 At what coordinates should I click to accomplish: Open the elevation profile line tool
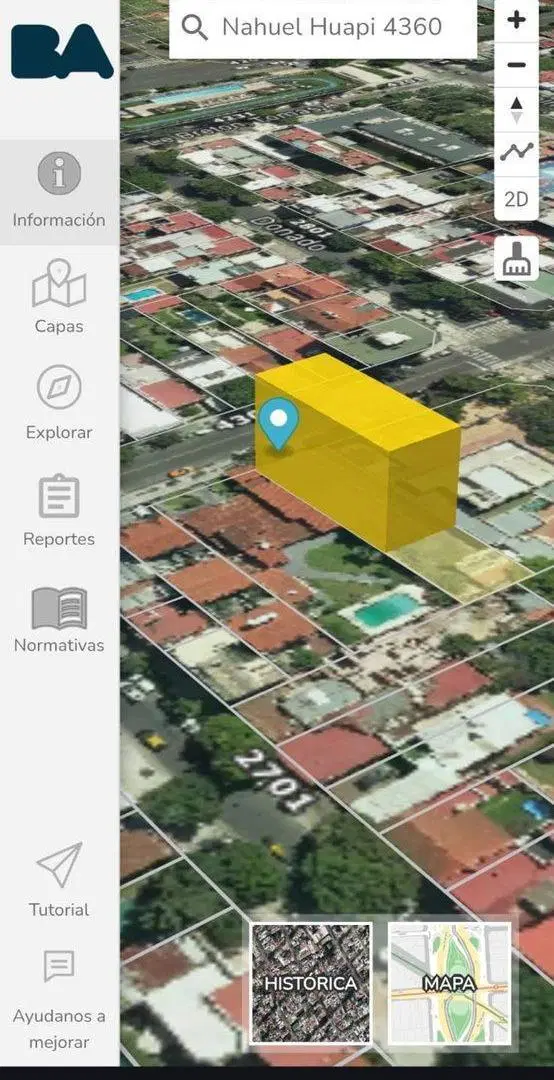[517, 153]
